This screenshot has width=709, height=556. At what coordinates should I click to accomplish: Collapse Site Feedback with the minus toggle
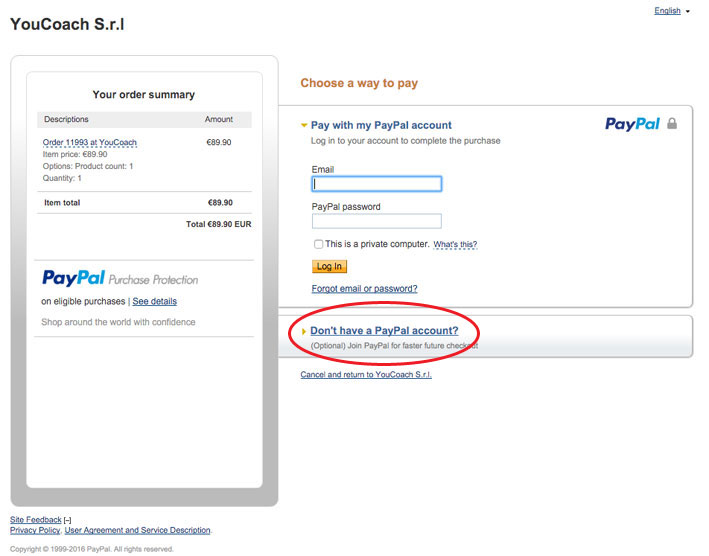67,520
